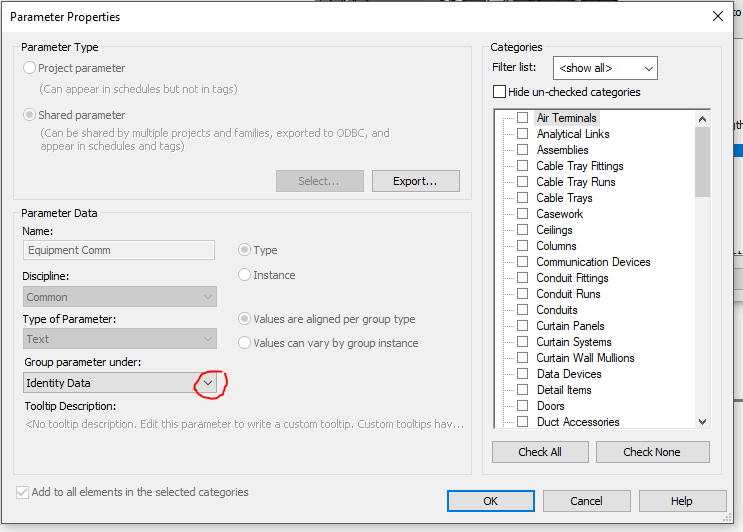Toggle Add to all elements checkbox
The image size is (743, 532).
coord(22,492)
